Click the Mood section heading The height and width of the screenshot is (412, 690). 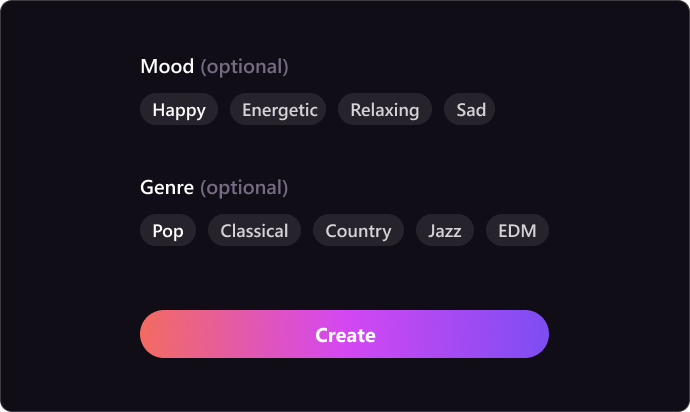click(x=167, y=67)
